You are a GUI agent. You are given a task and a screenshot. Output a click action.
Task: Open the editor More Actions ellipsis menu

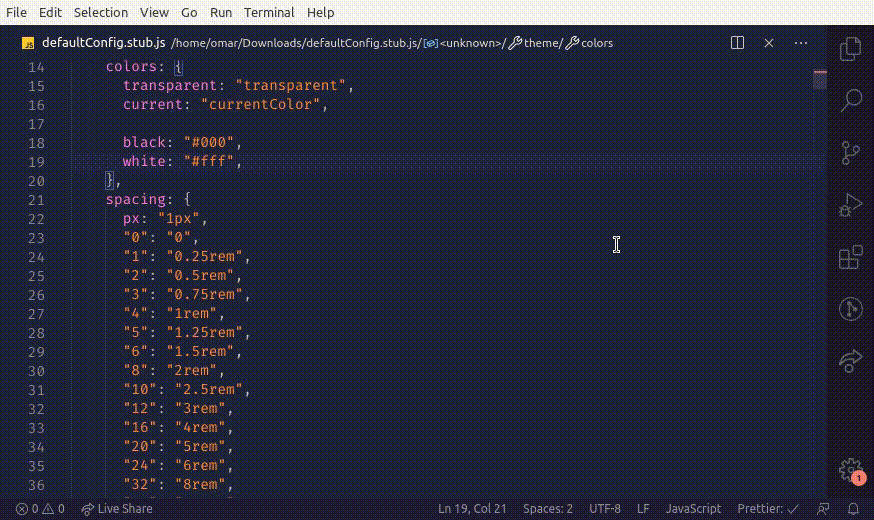(x=801, y=43)
